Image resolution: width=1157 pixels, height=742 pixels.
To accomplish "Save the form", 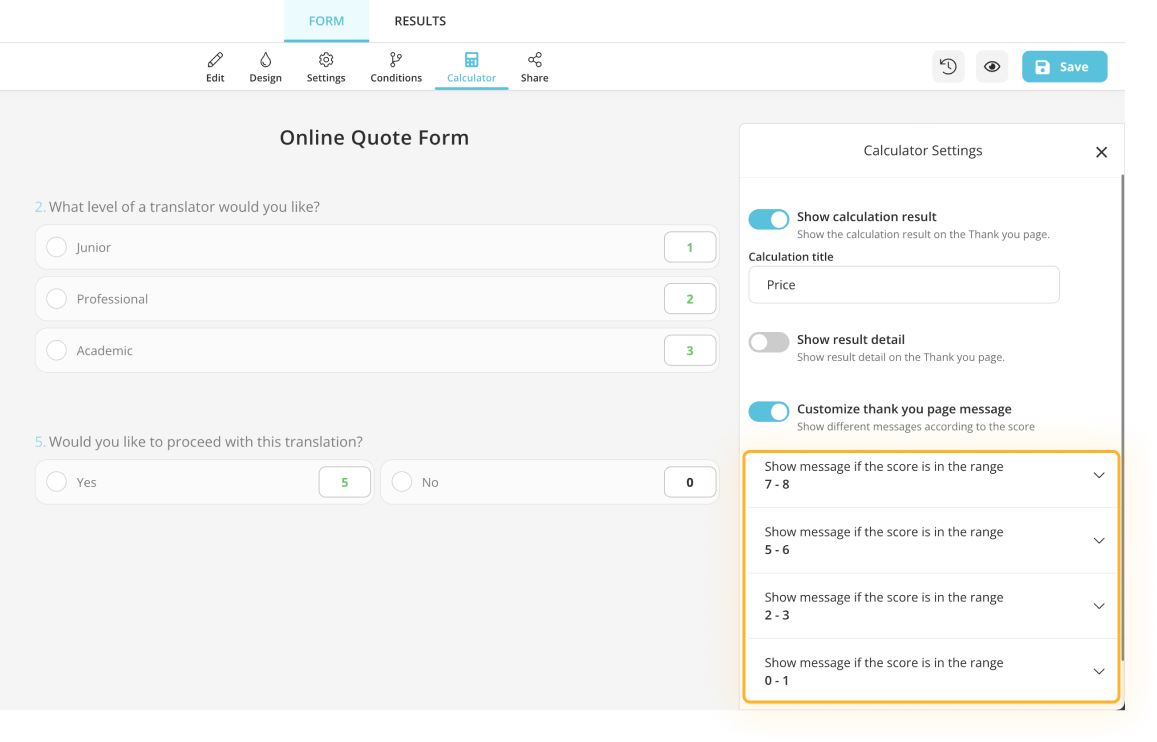I will [x=1064, y=66].
